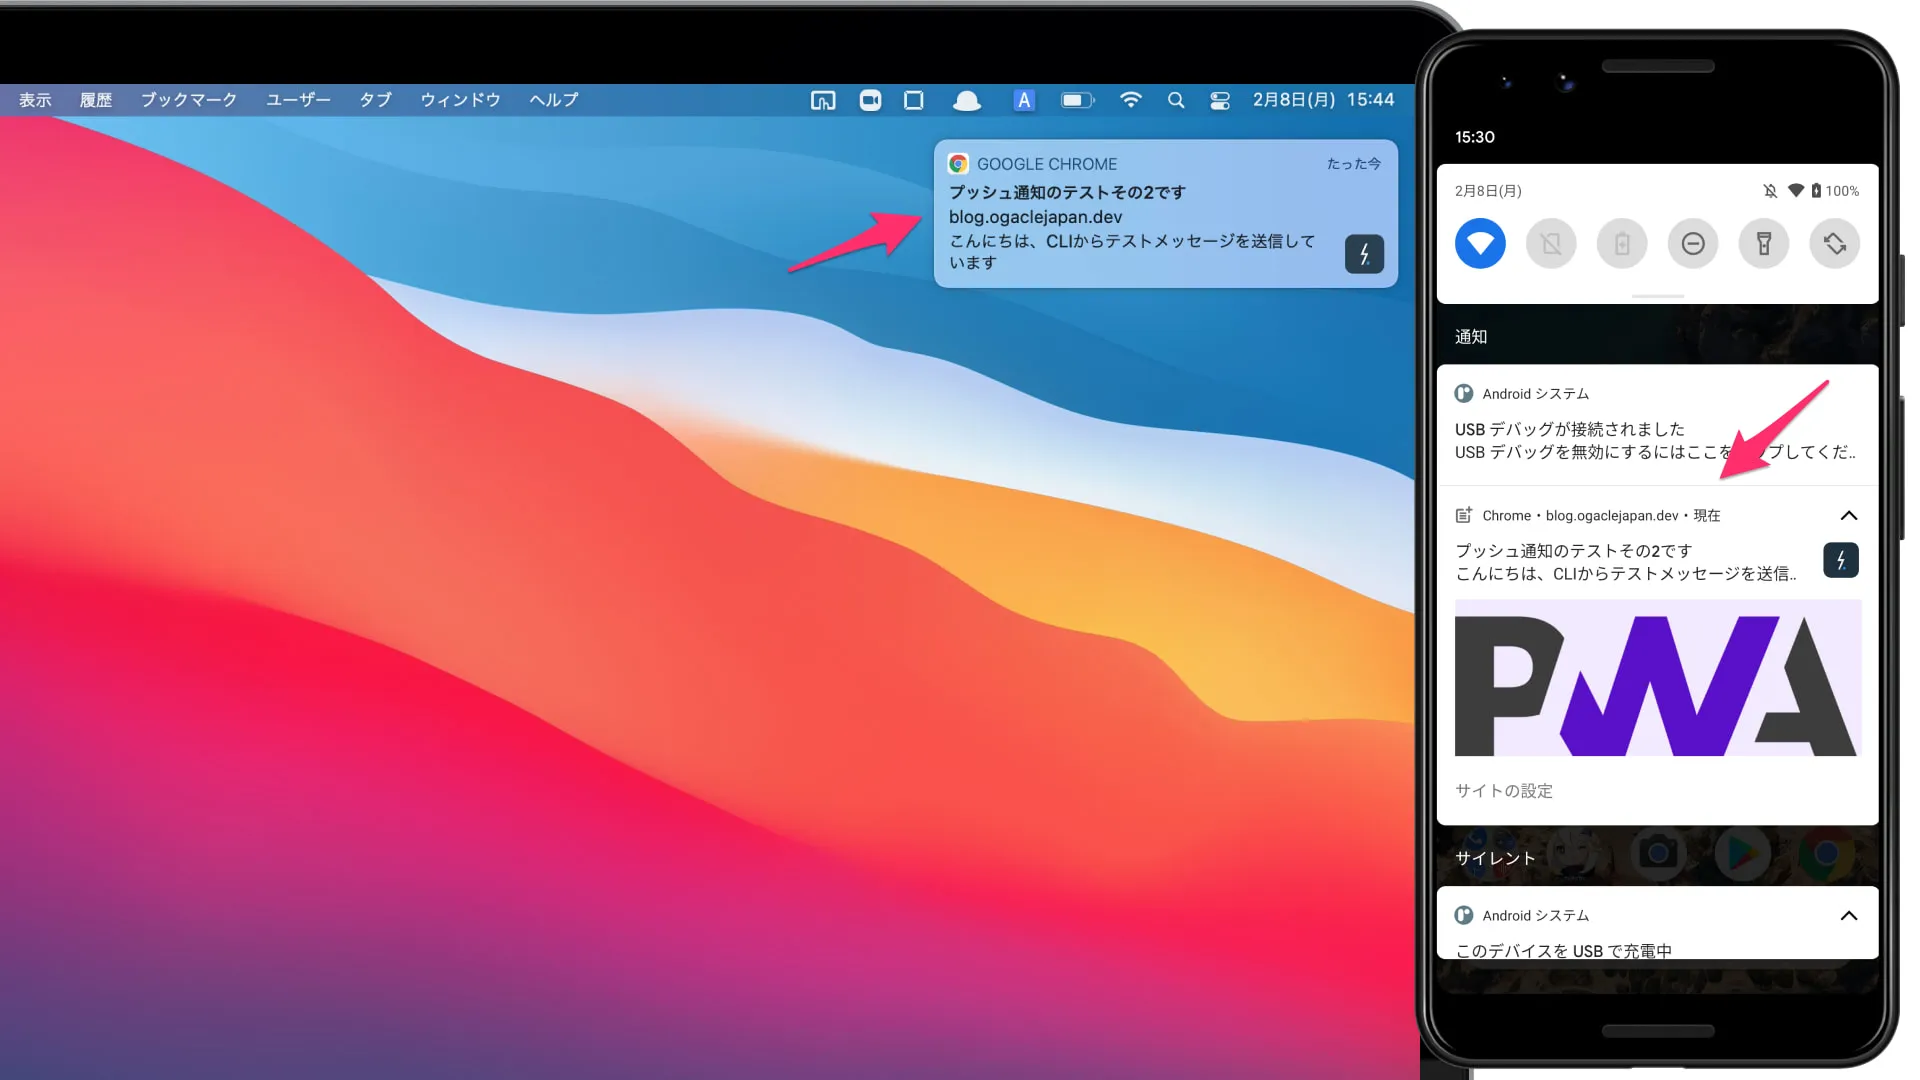Click the lightning bolt action in notification
This screenshot has width=1920, height=1080.
[1364, 253]
